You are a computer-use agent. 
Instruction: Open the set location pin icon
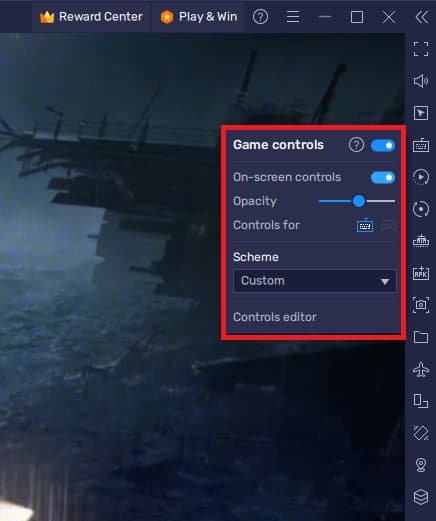click(x=421, y=465)
